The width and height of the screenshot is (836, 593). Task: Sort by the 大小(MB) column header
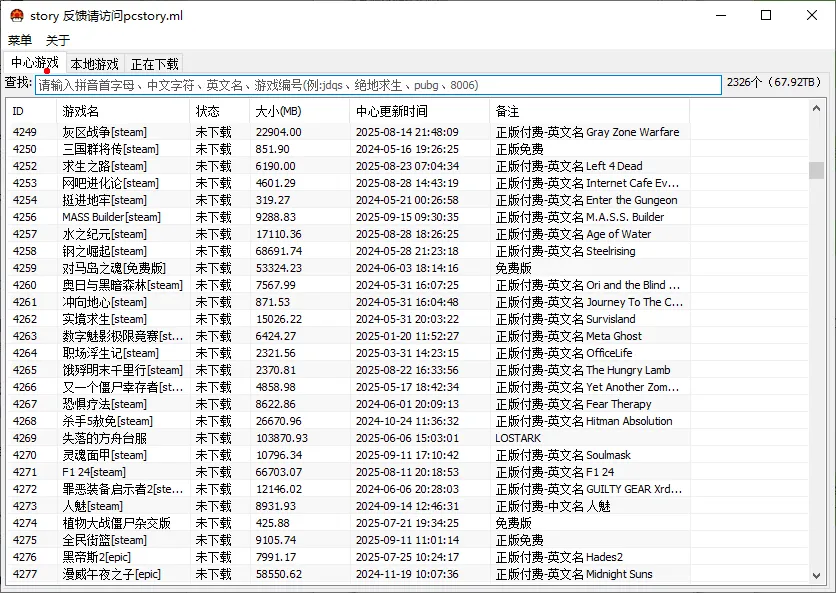[298, 111]
